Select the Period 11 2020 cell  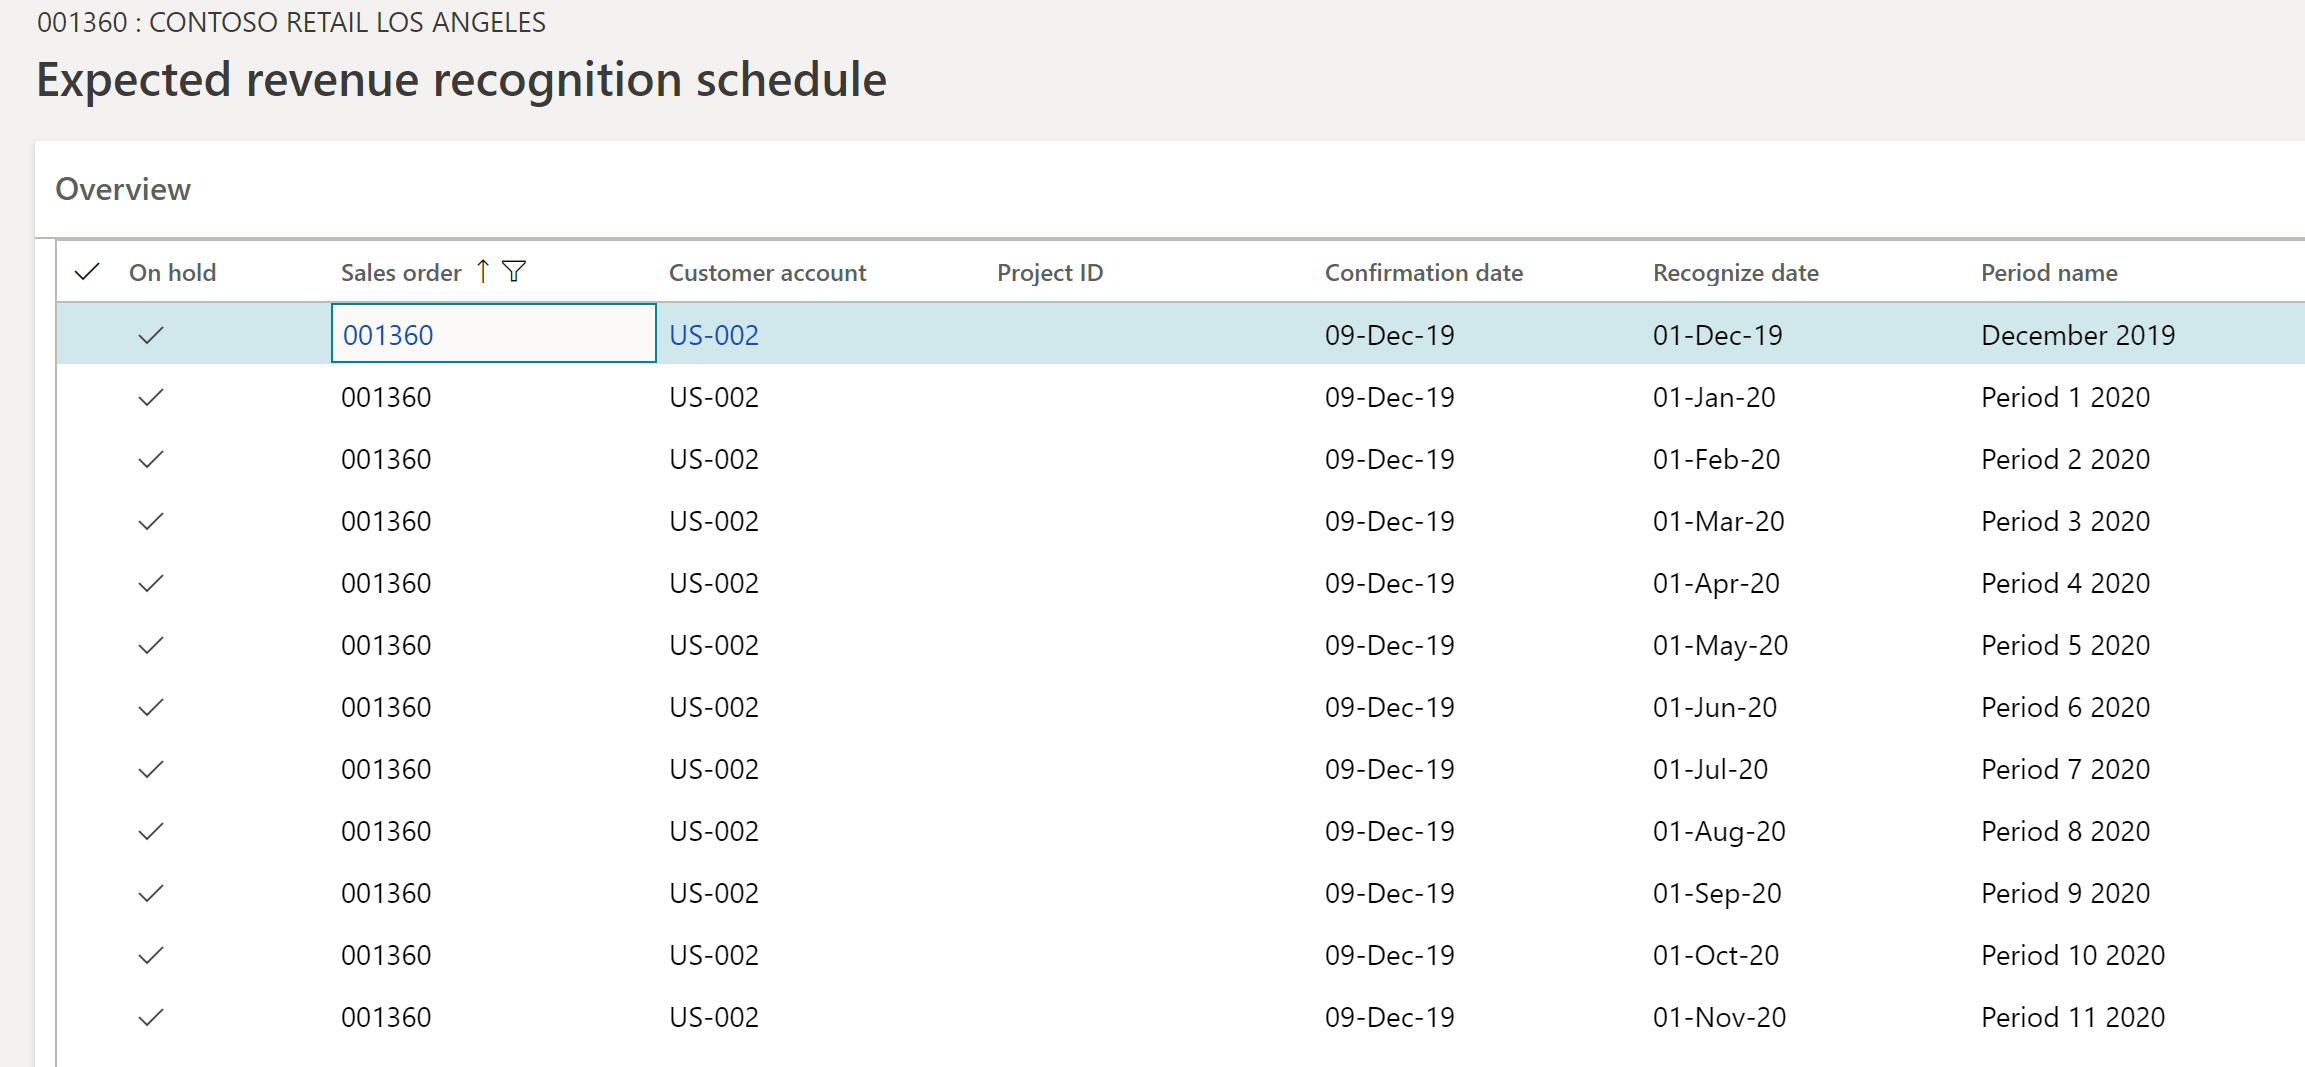tap(2073, 1017)
